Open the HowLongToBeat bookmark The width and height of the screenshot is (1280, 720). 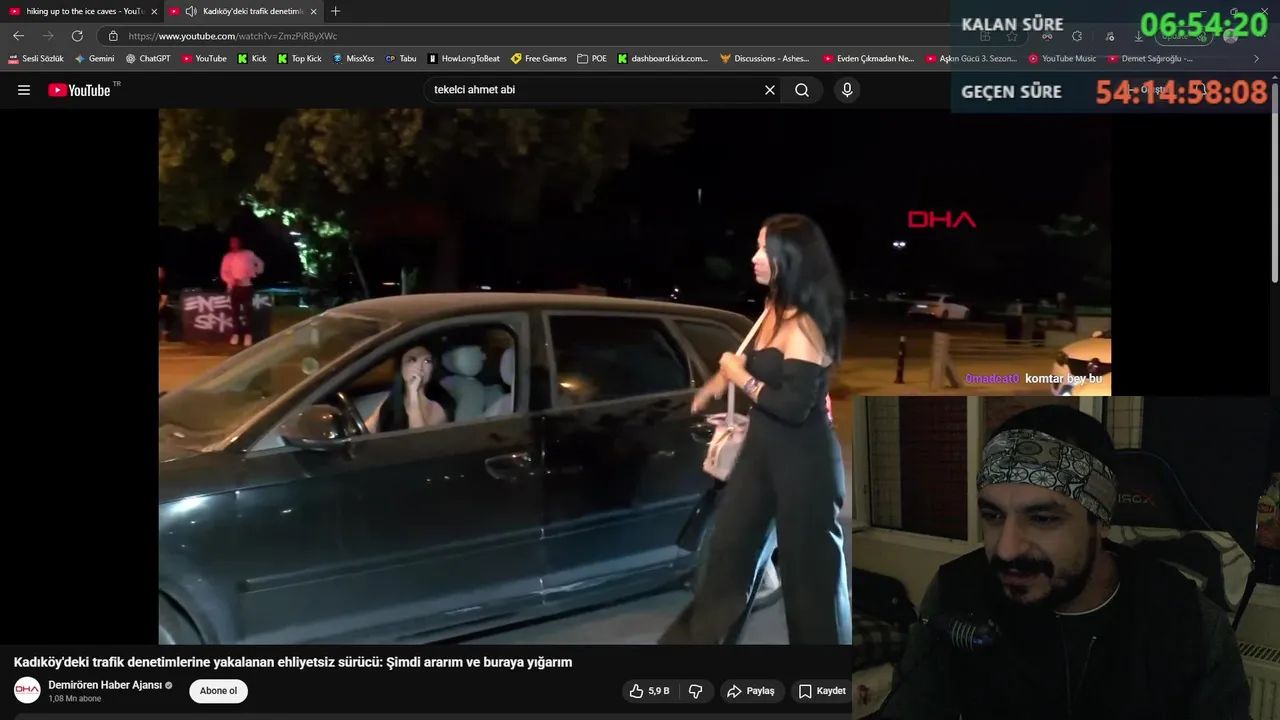464,59
